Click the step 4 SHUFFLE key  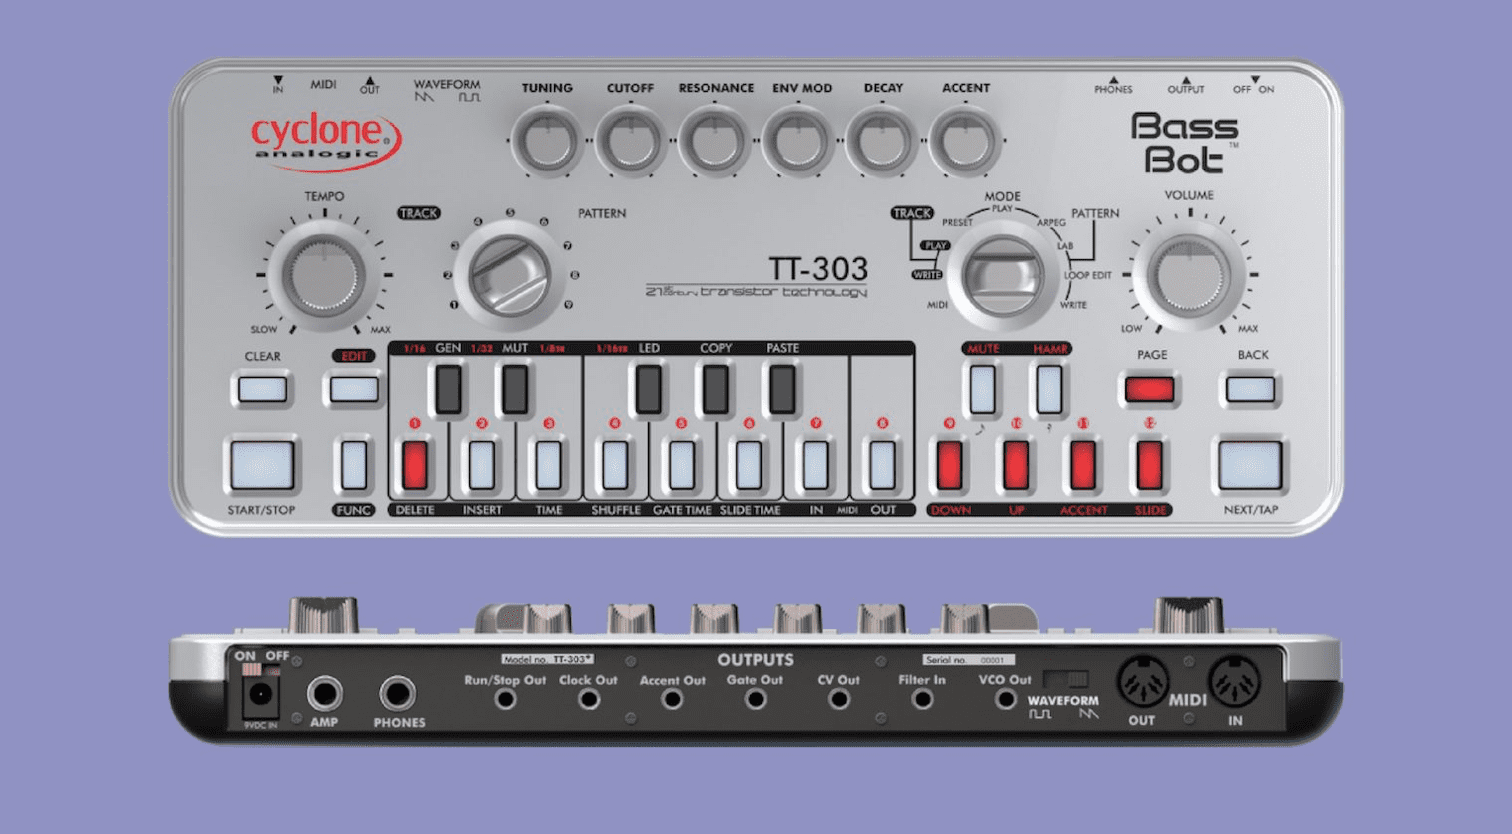(615, 465)
